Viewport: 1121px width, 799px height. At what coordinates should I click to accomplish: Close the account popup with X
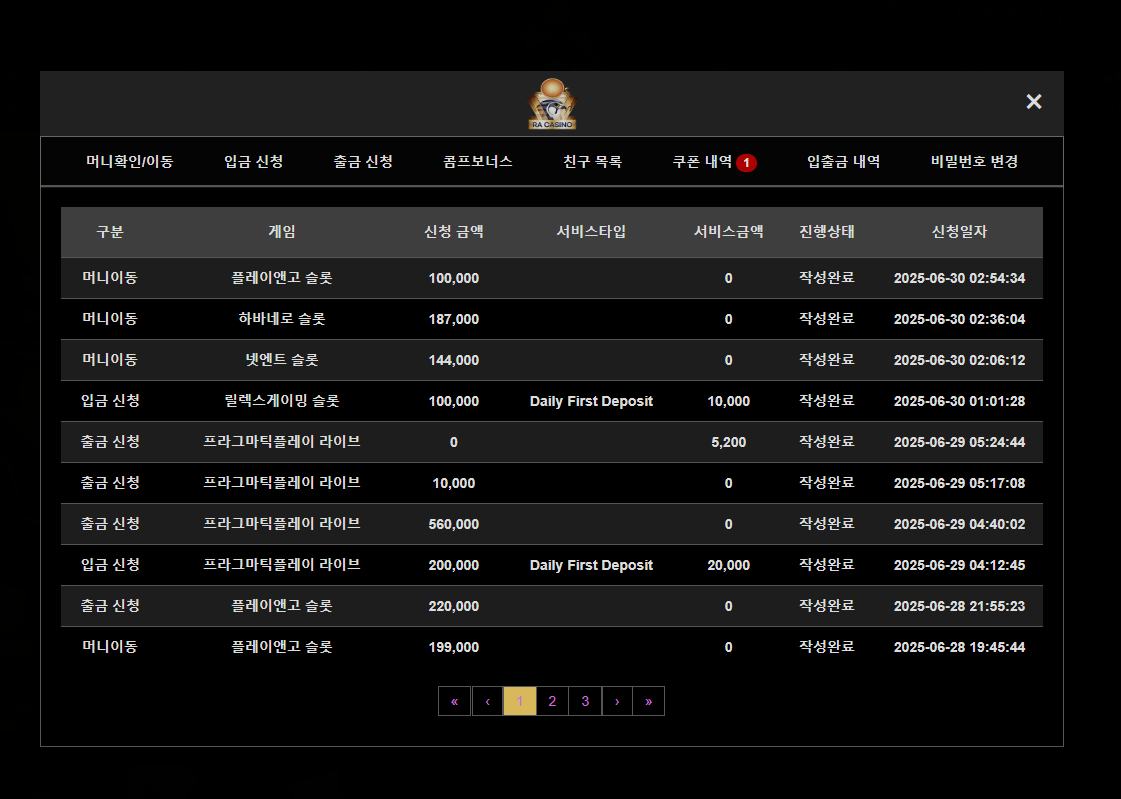click(1034, 102)
